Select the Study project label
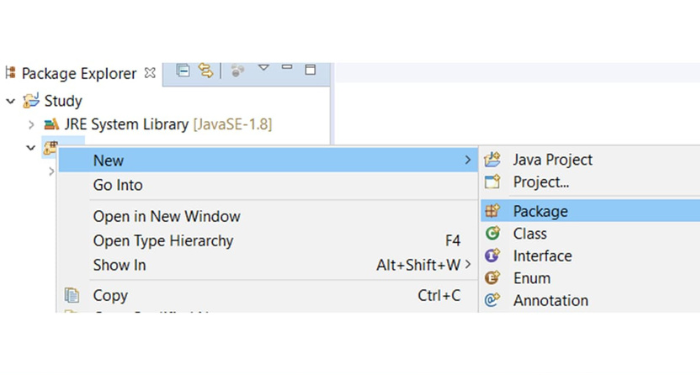Viewport: 700px width, 375px height. point(63,101)
